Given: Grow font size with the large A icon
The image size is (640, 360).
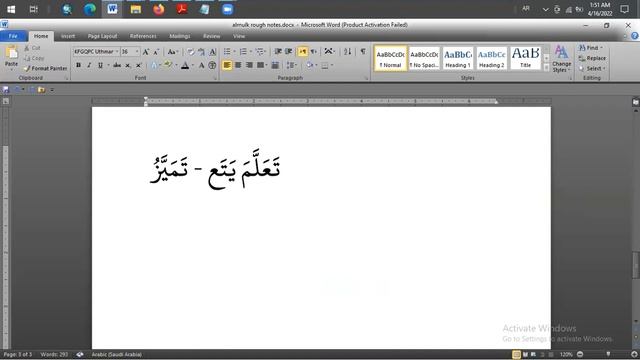Looking at the screenshot, I should point(146,52).
